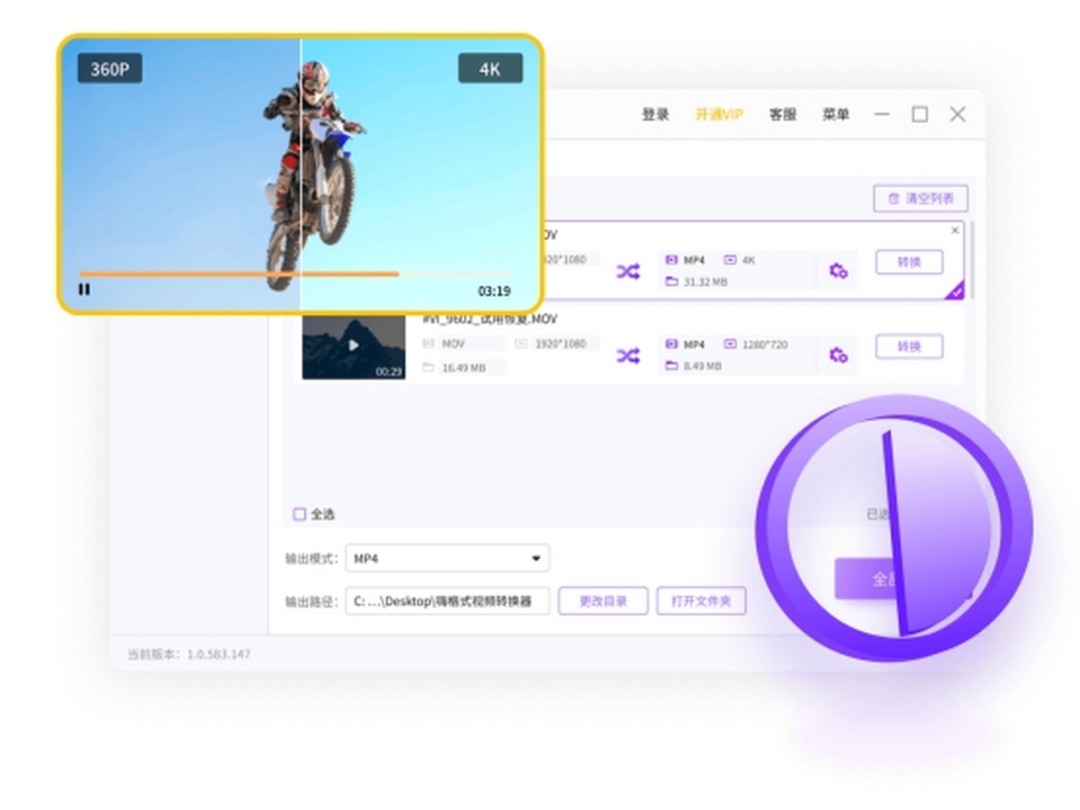Image resolution: width=1080 pixels, height=810 pixels.
Task: Pause playback in the 360P/4K preview
Action: (x=85, y=289)
